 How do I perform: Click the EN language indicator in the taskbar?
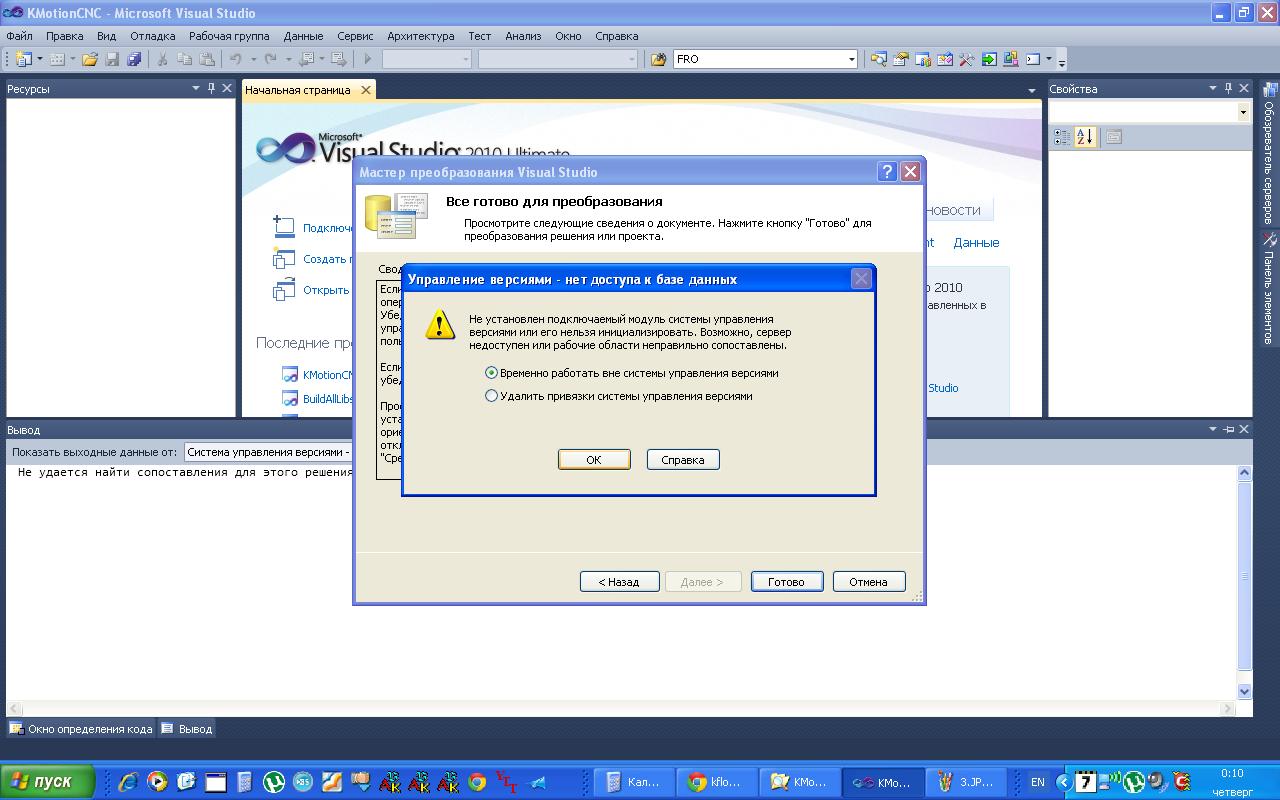pyautogui.click(x=1038, y=782)
